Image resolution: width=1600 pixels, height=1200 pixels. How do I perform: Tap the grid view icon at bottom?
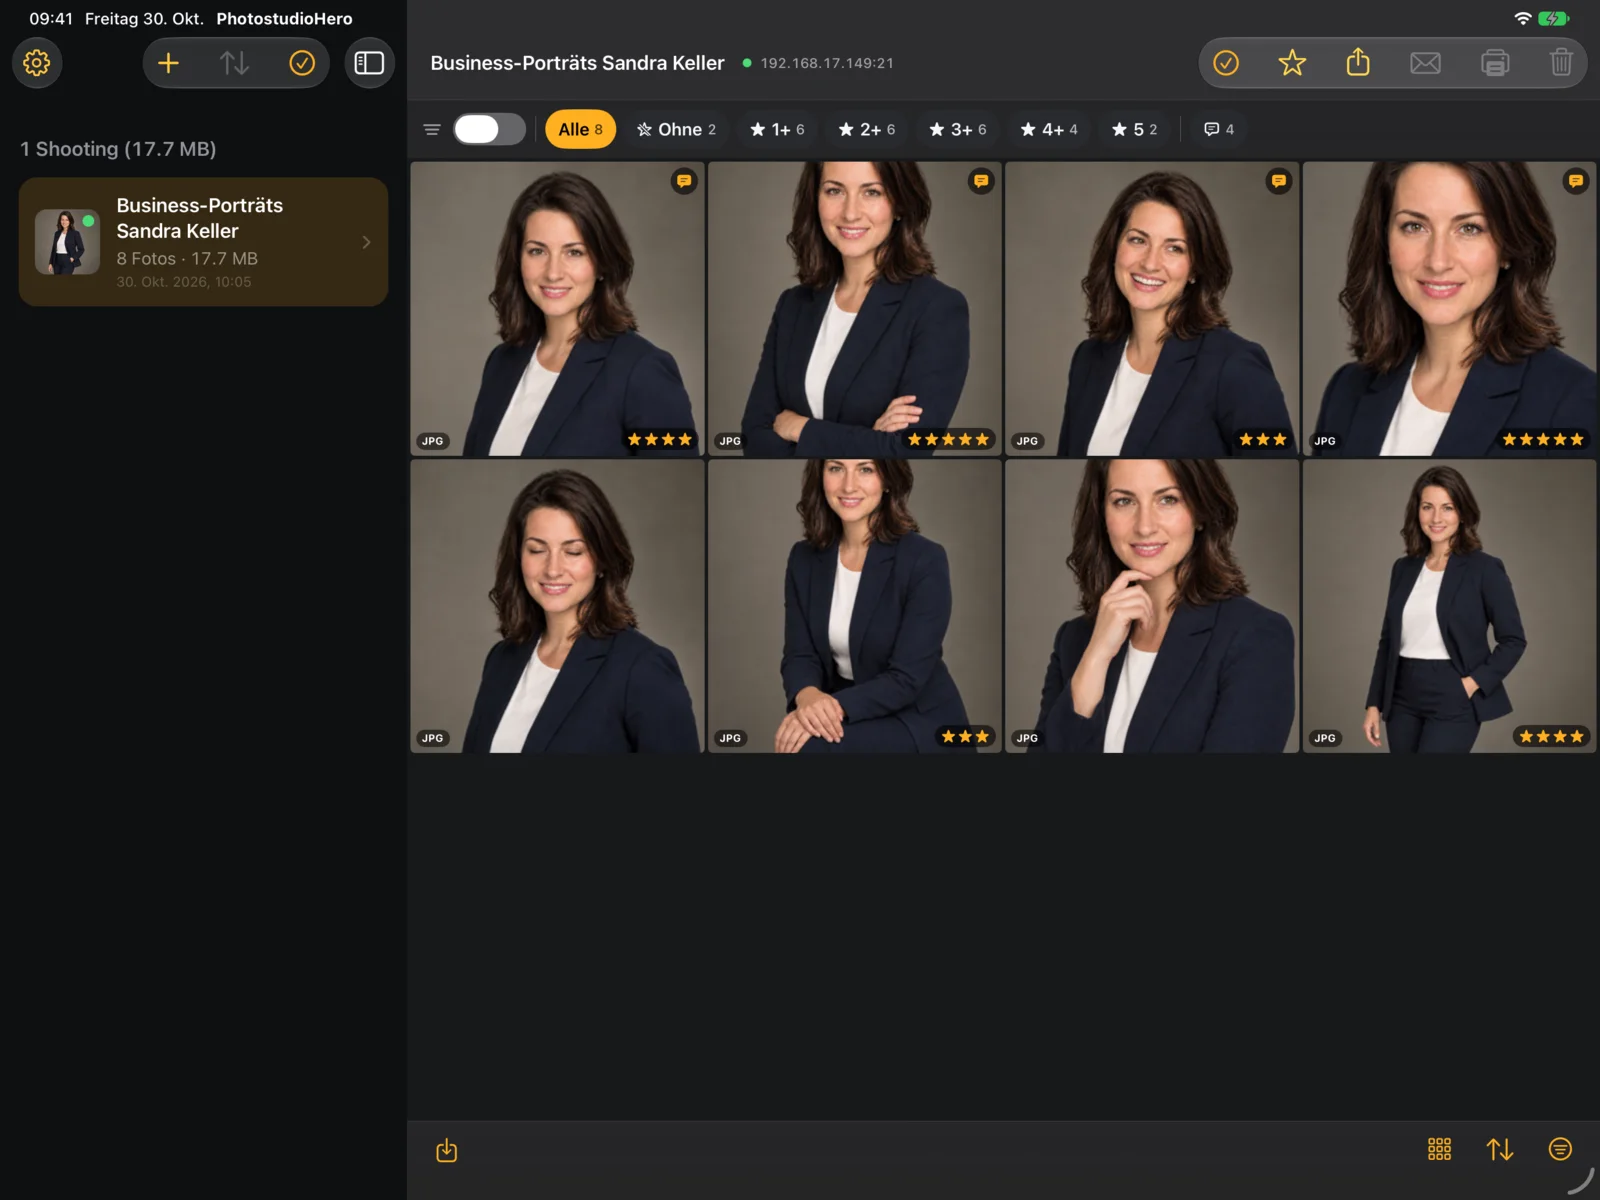pyautogui.click(x=1439, y=1149)
